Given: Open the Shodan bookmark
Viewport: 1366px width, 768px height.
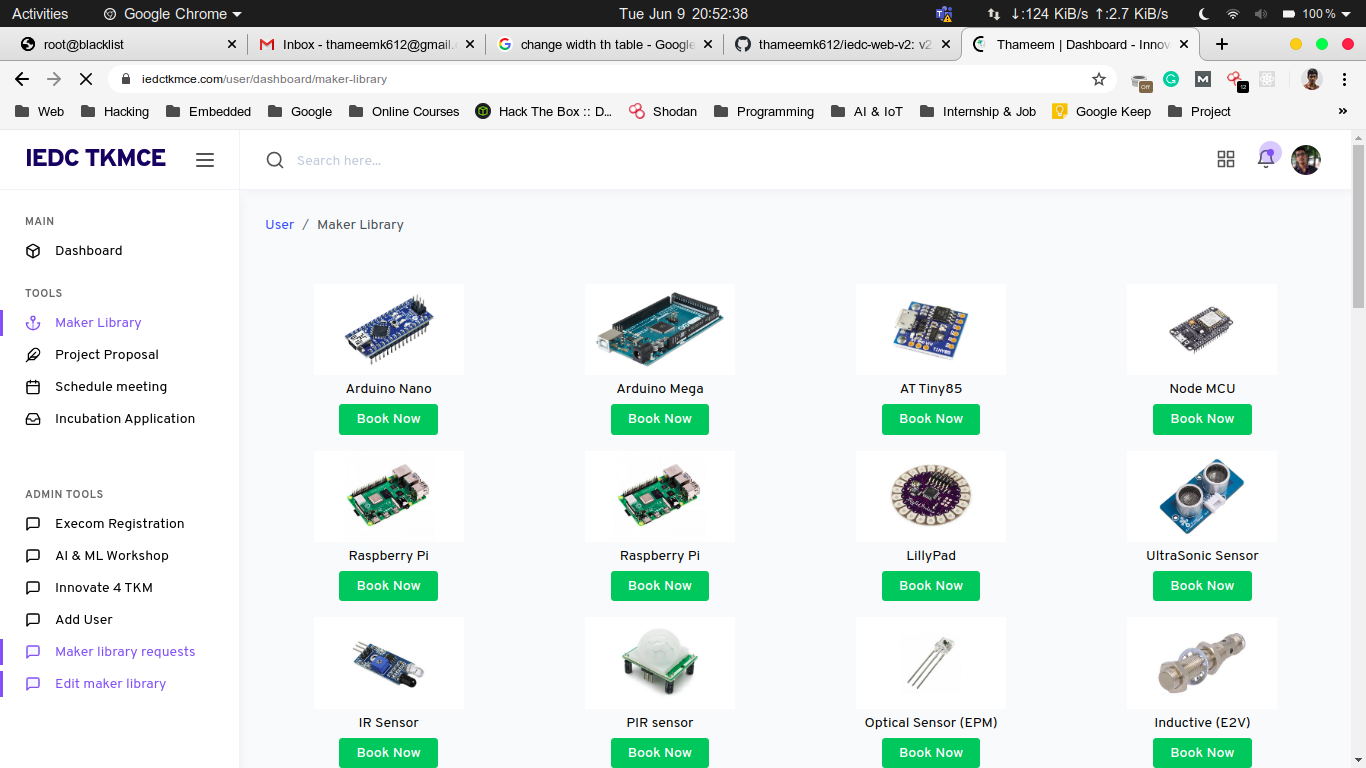Looking at the screenshot, I should point(663,111).
